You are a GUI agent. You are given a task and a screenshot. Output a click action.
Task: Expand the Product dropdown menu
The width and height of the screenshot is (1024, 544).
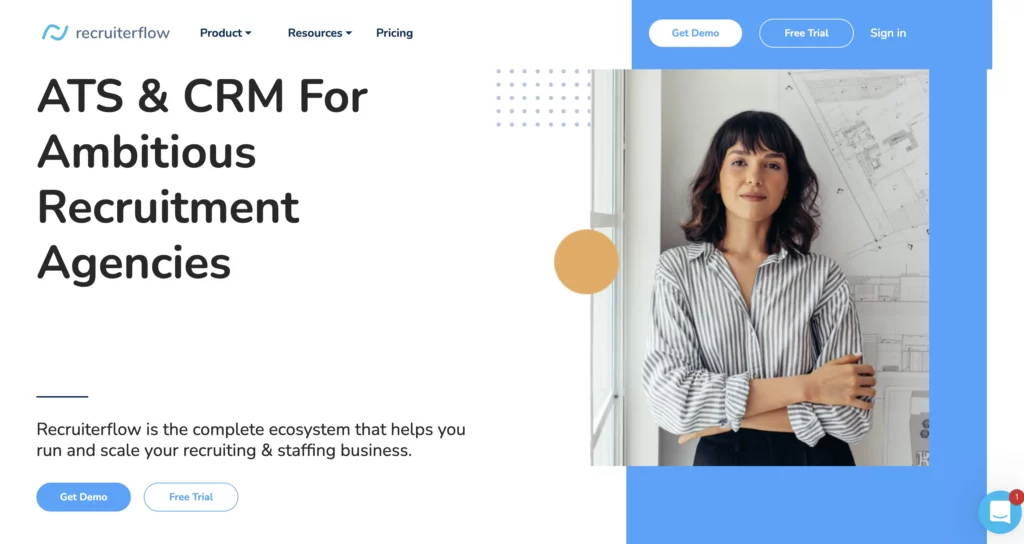[x=225, y=33]
